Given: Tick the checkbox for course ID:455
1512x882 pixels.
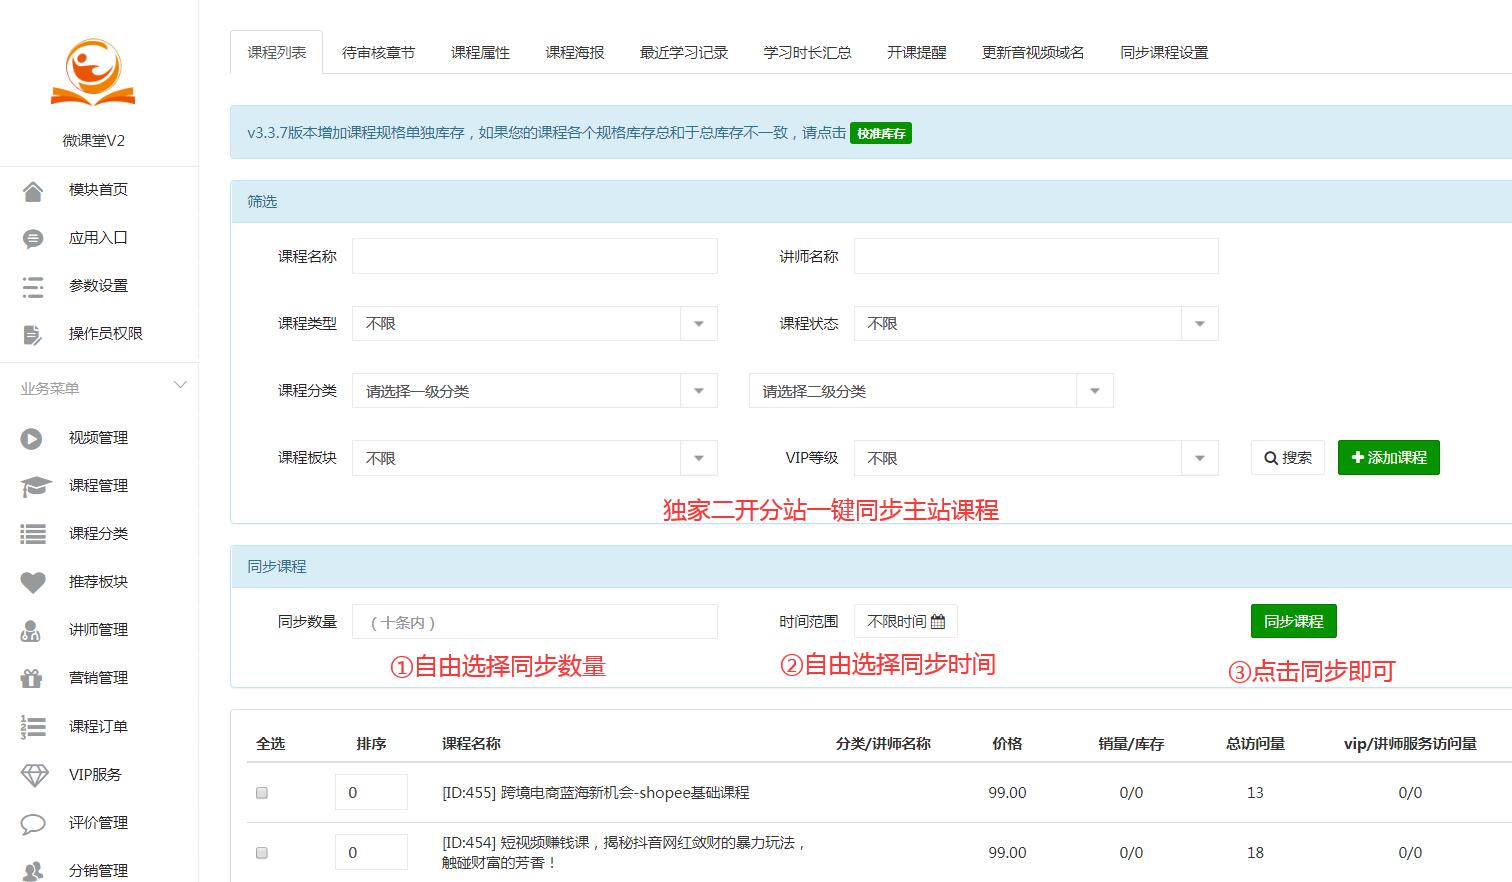Looking at the screenshot, I should 262,792.
